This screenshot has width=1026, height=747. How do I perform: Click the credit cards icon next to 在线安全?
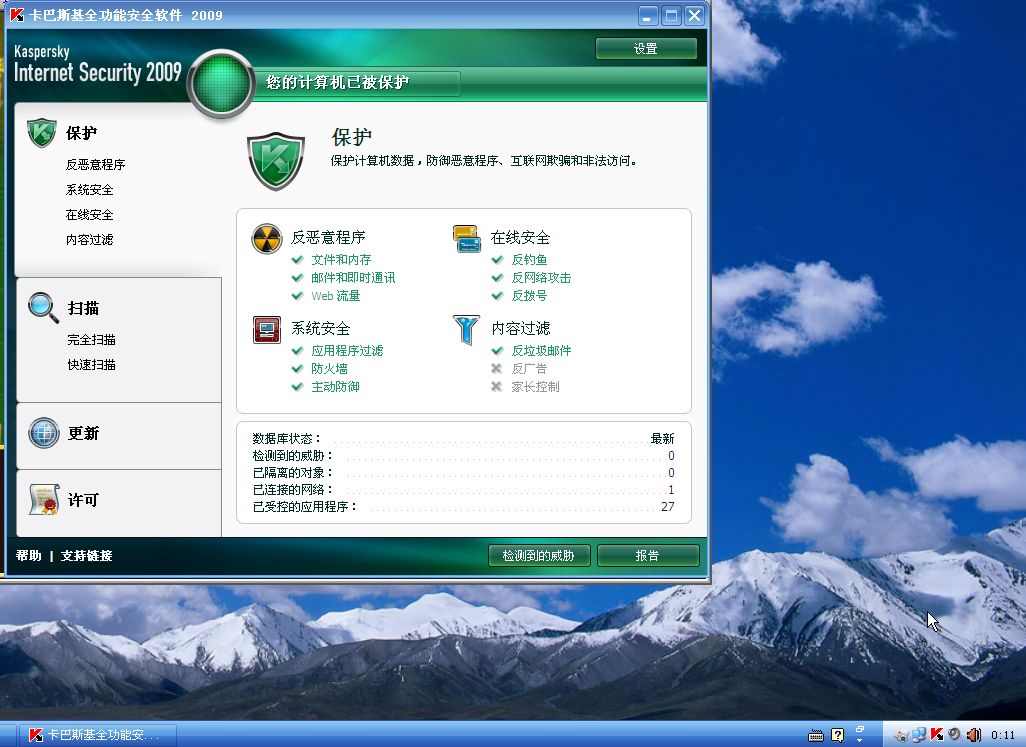coord(467,239)
